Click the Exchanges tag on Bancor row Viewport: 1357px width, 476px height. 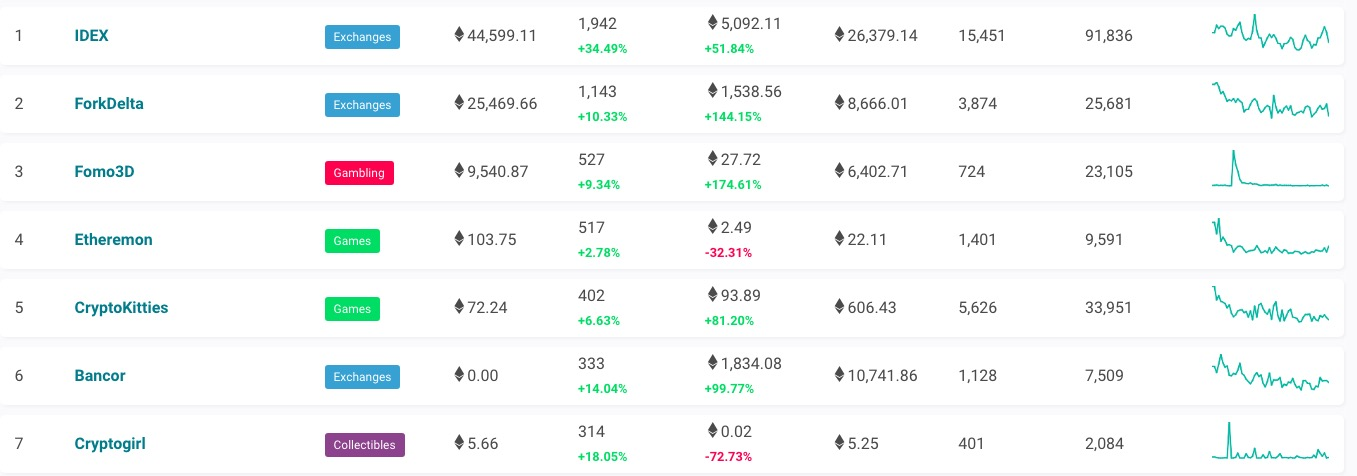[x=362, y=377]
